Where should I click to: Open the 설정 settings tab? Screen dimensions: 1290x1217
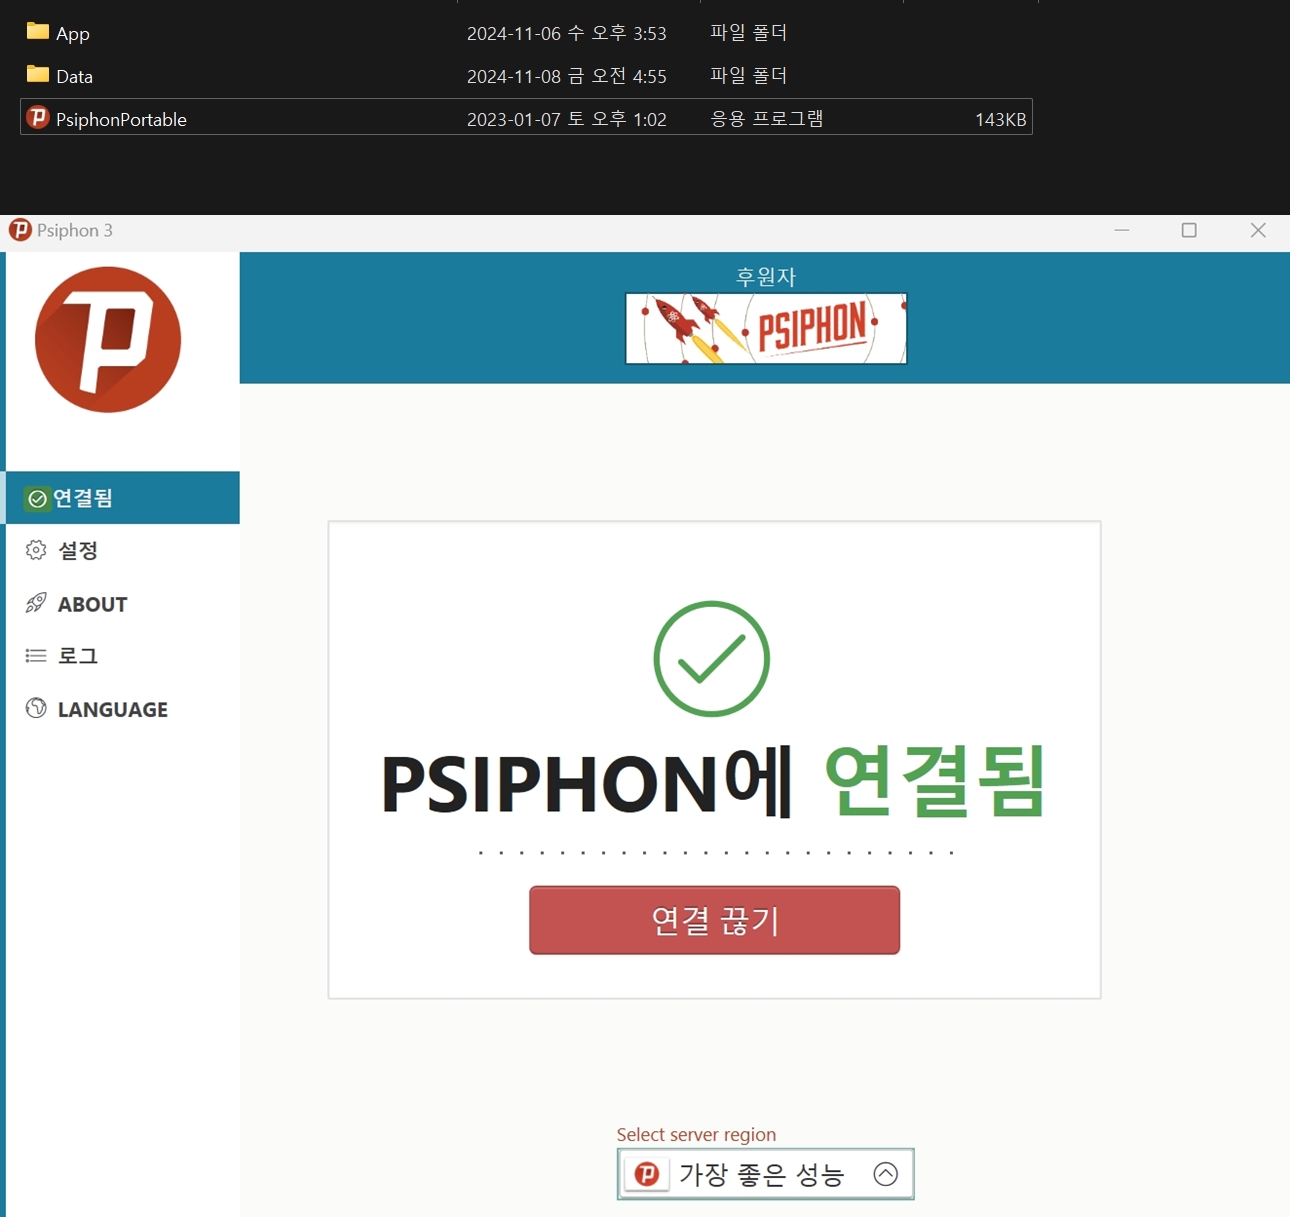[x=122, y=550]
